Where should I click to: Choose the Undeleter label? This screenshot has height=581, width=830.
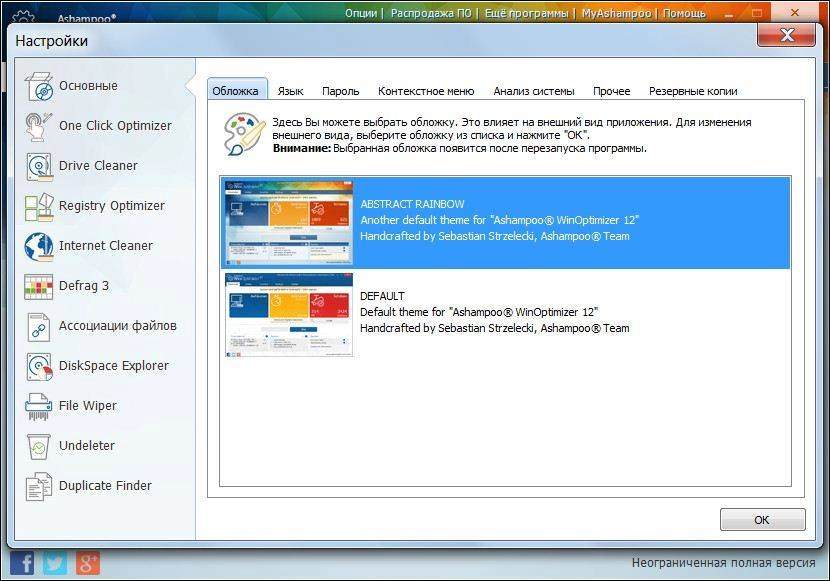(87, 446)
